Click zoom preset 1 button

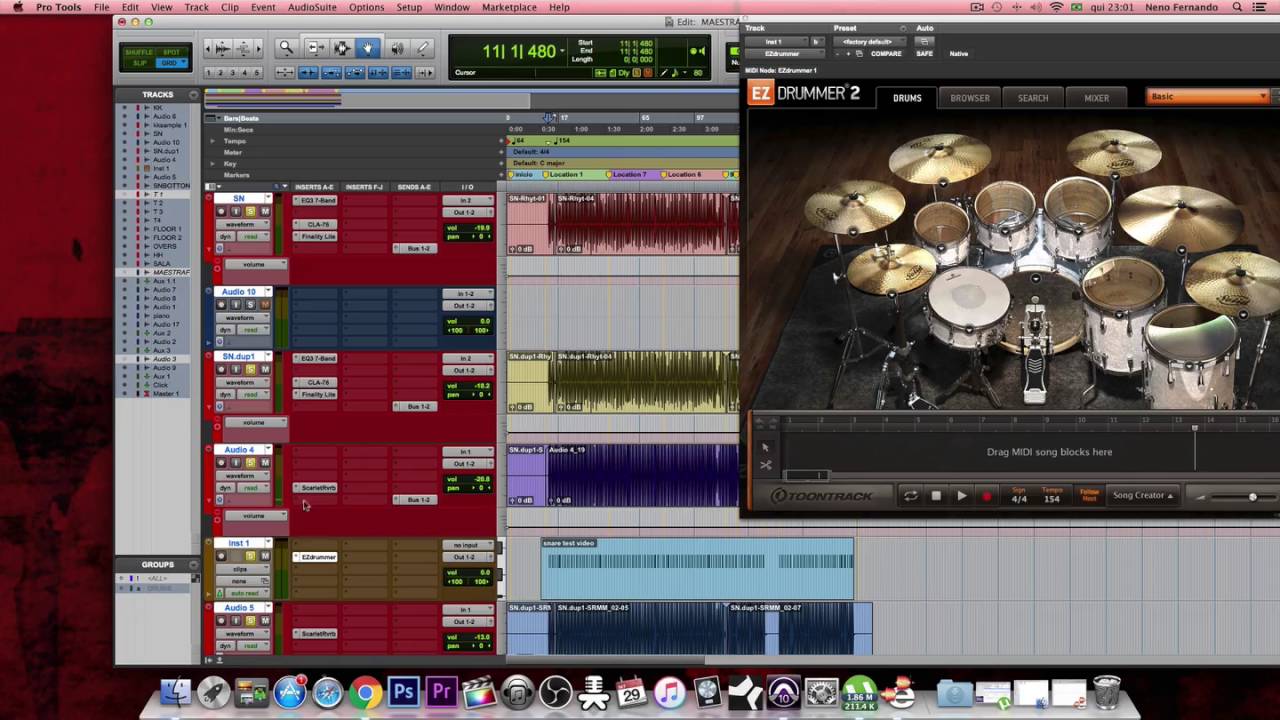coord(211,73)
